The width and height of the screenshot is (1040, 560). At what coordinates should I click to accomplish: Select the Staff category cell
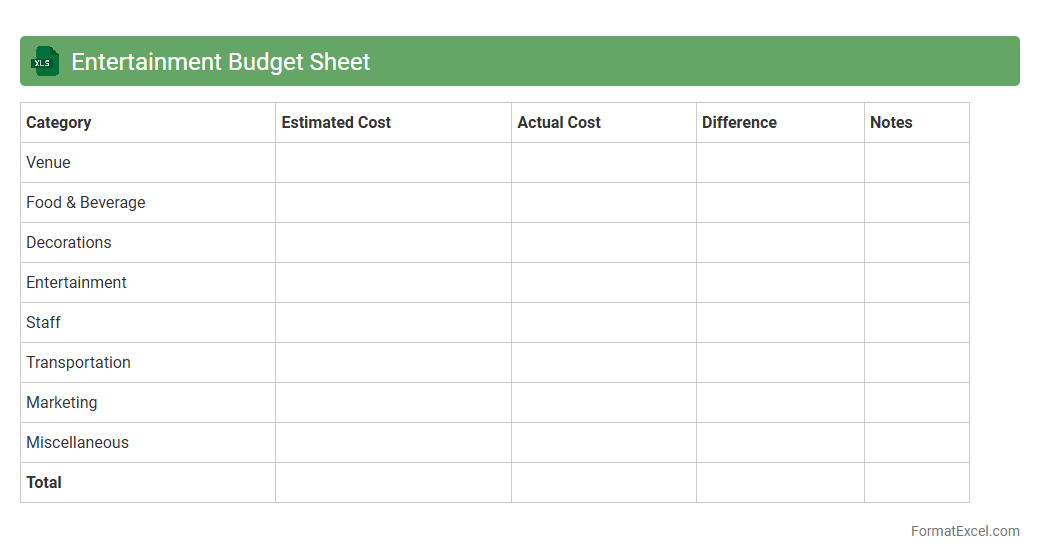point(43,323)
